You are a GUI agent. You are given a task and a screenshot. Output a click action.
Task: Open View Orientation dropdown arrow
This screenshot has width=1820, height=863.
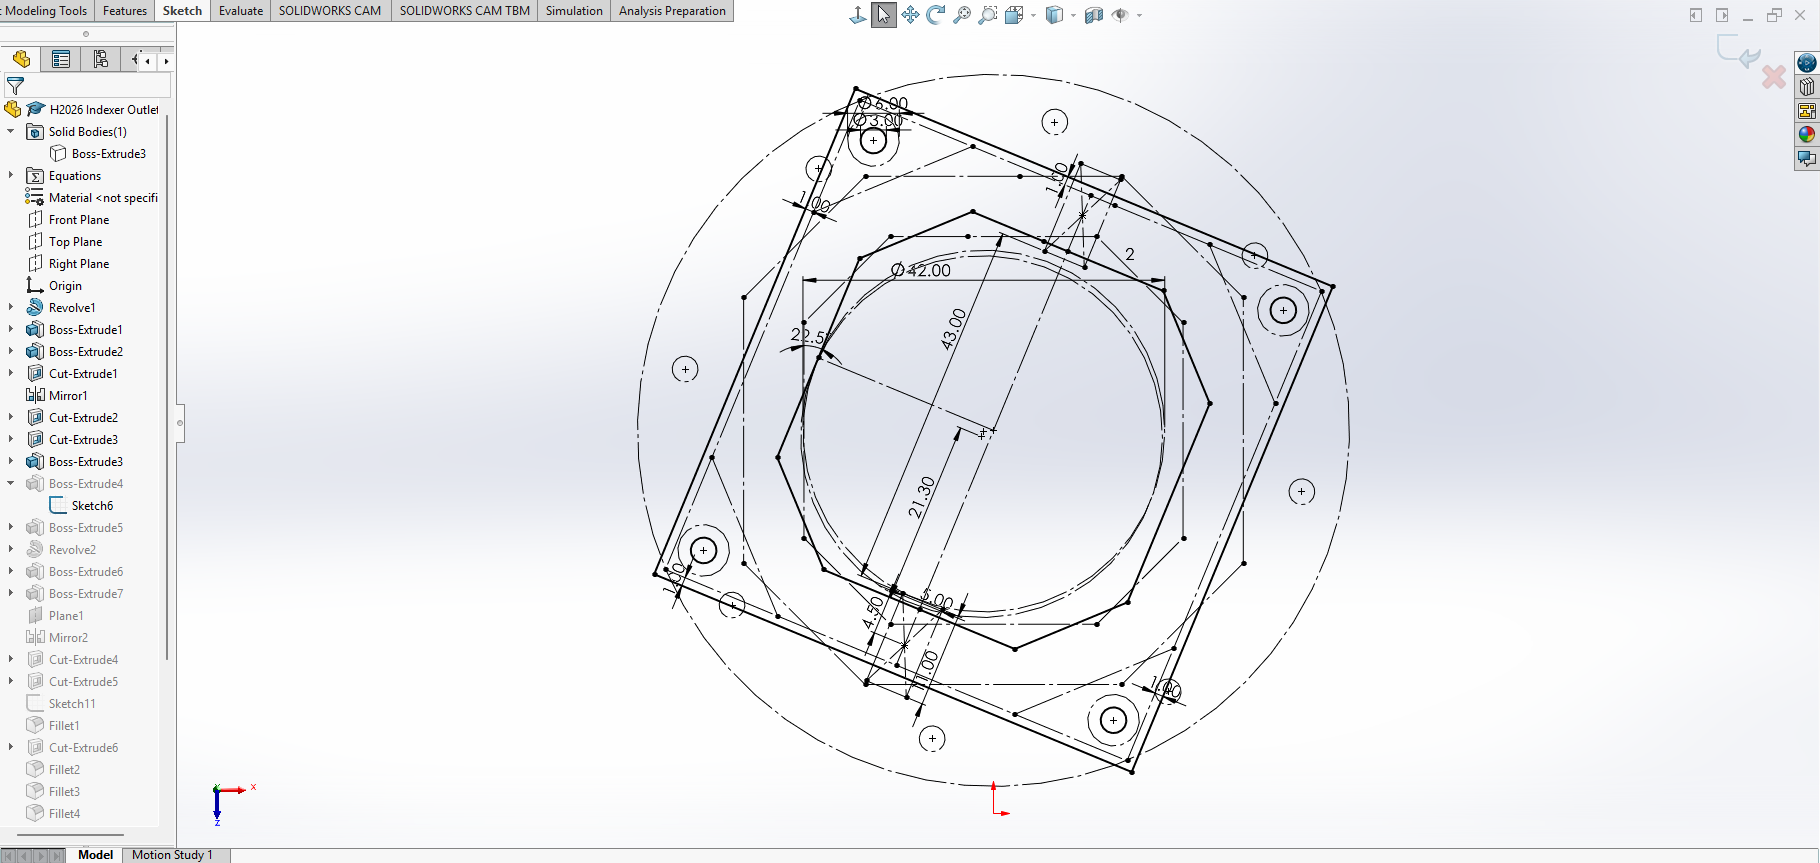[x=1033, y=15]
